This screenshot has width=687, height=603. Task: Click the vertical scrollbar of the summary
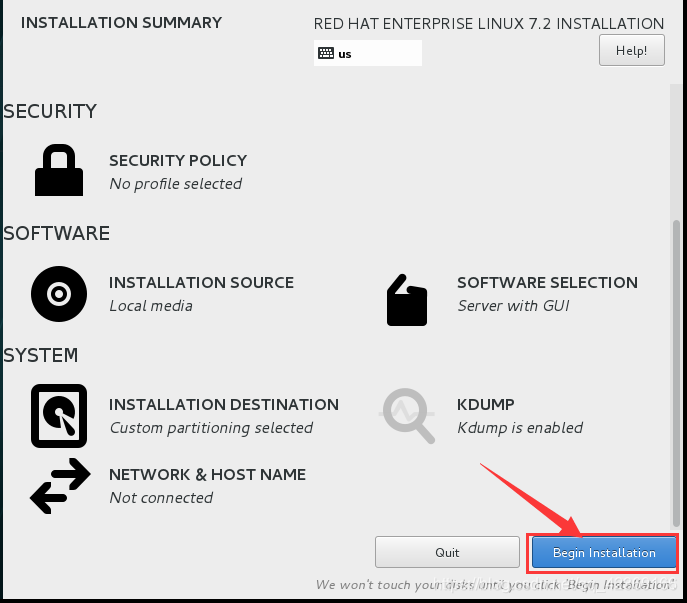pos(676,372)
